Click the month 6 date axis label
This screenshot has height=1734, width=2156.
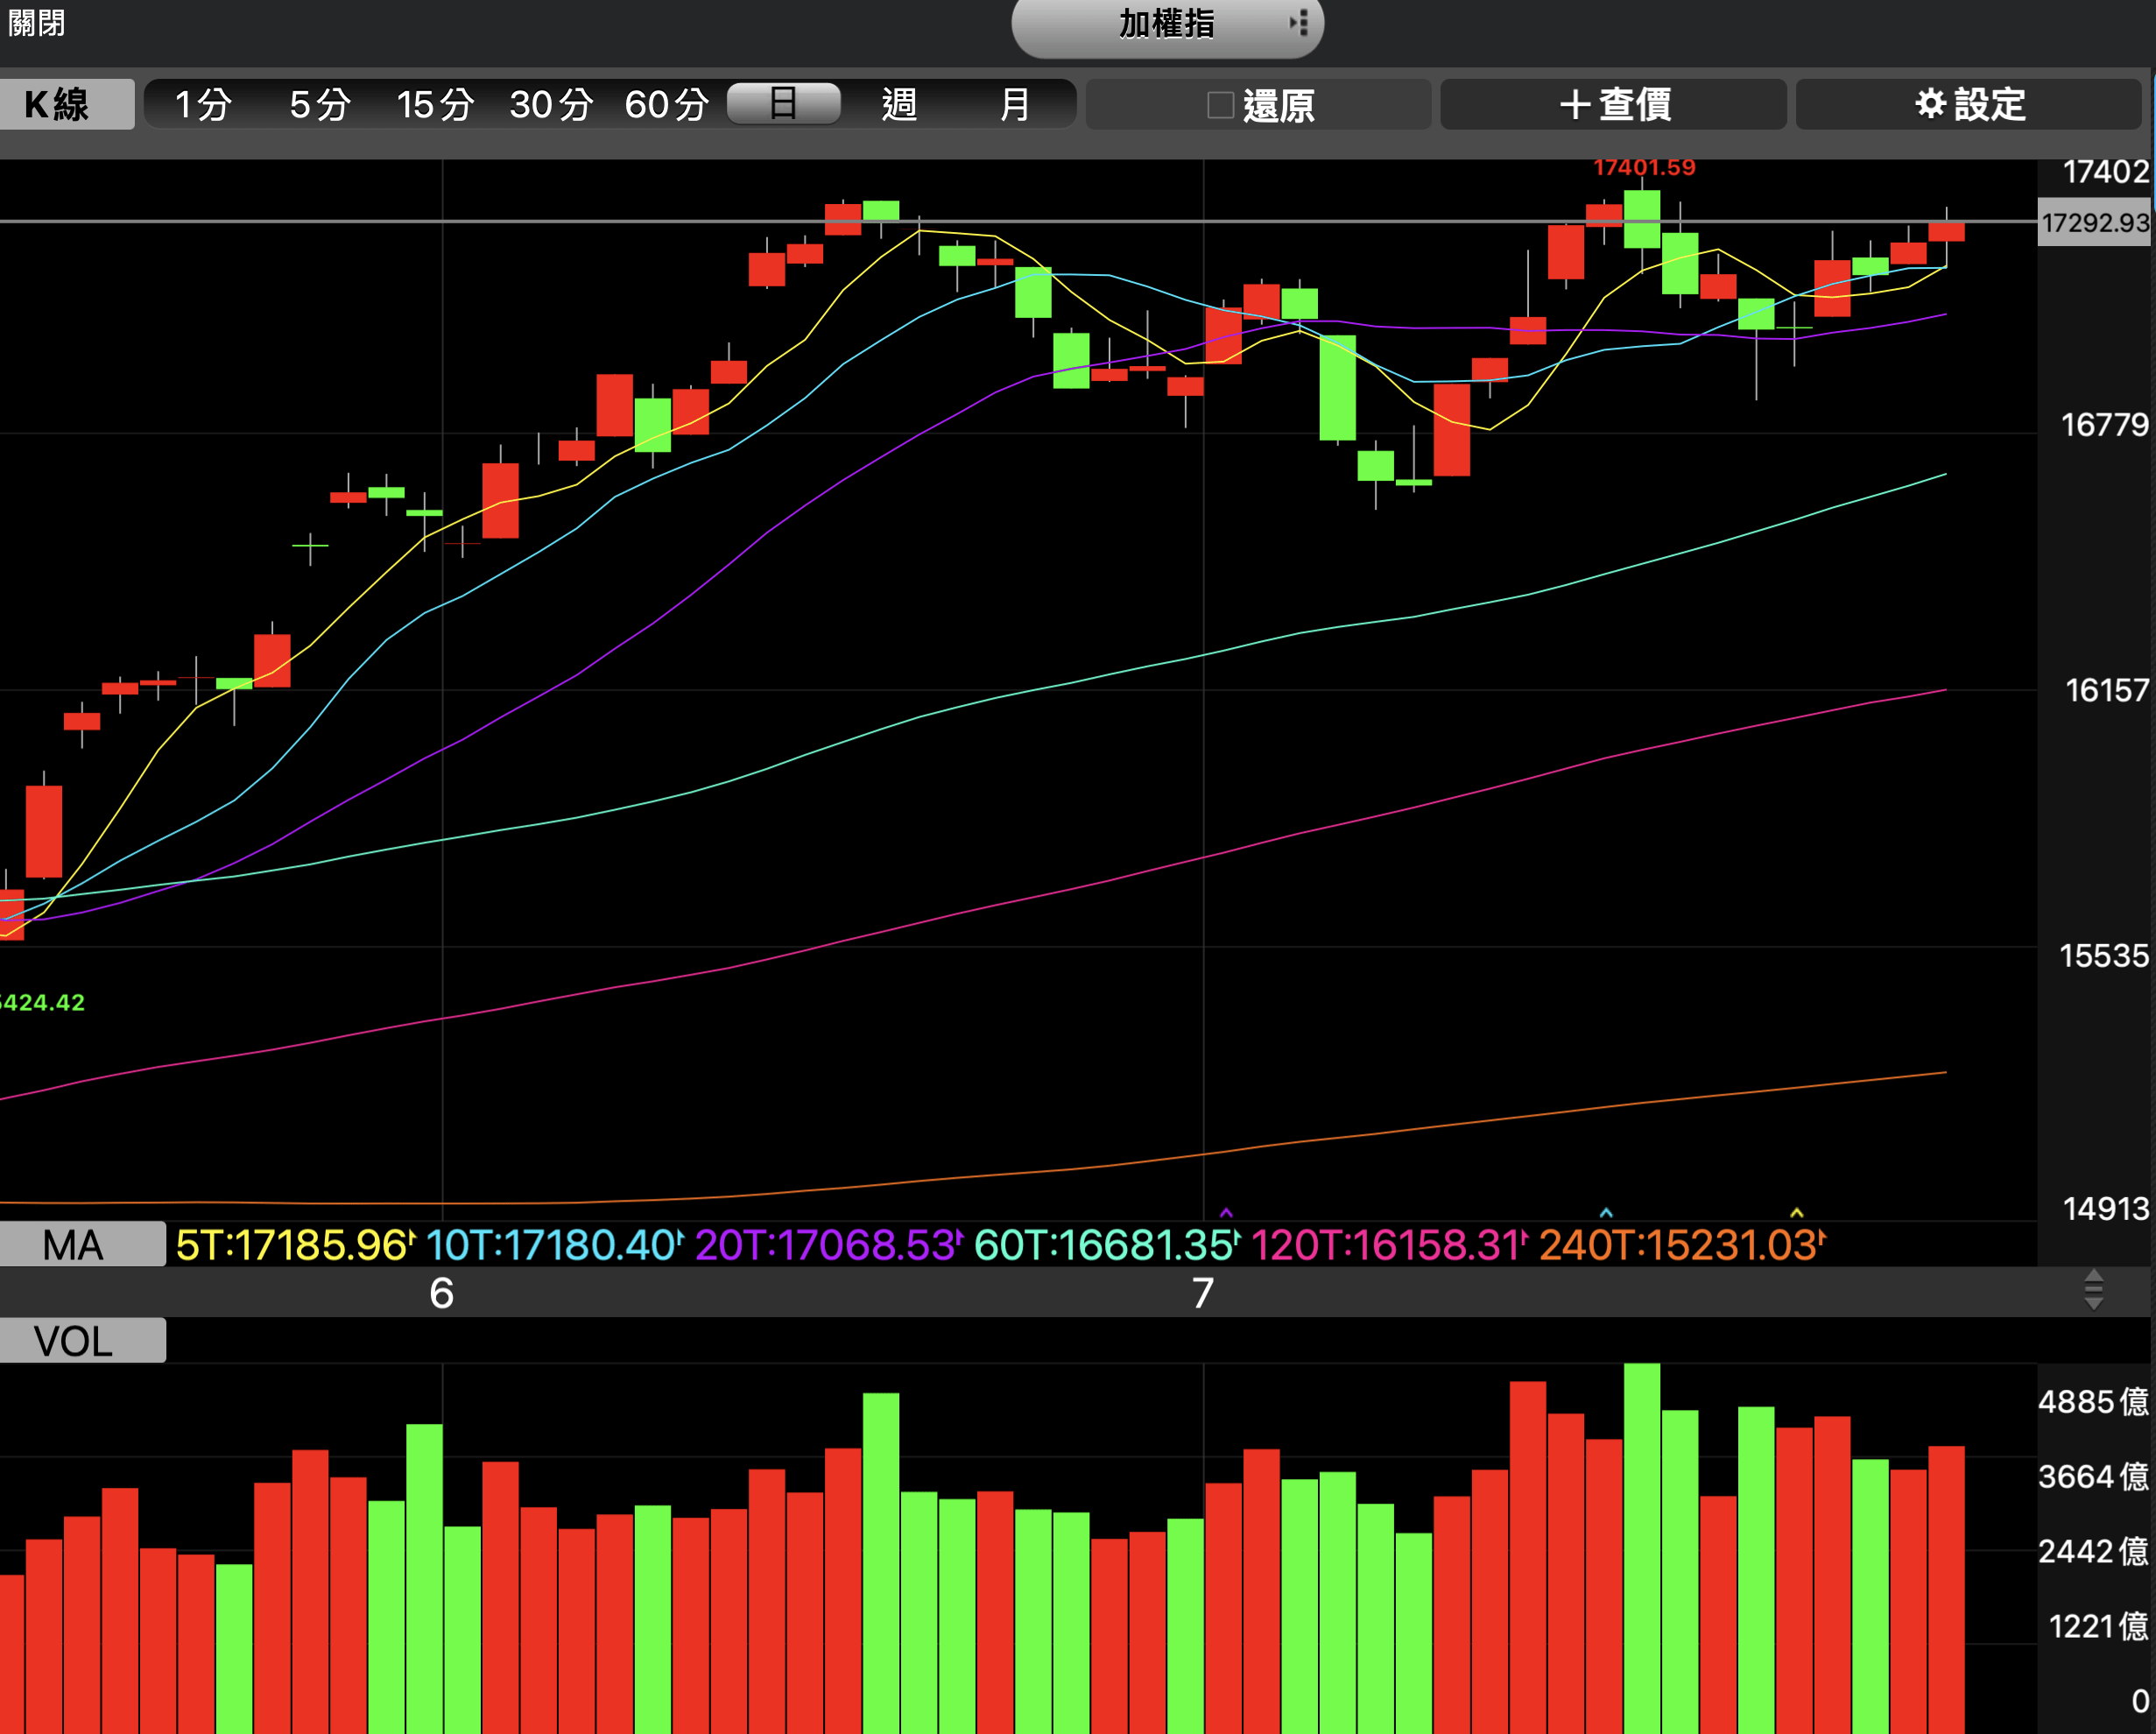click(x=441, y=1293)
